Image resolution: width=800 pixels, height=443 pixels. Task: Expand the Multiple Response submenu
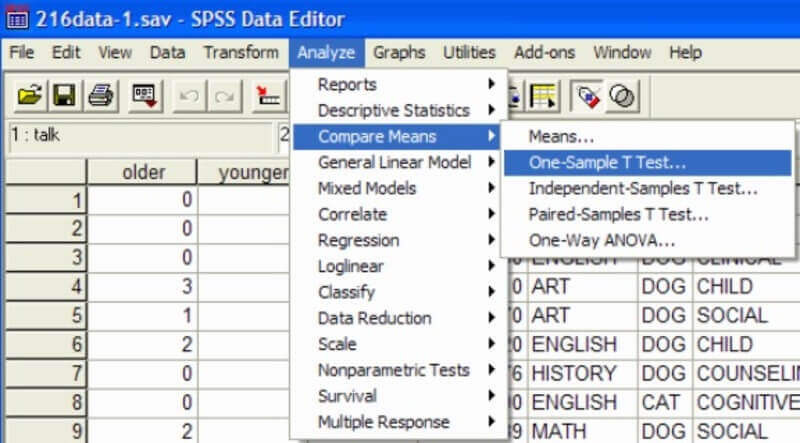coord(399,422)
